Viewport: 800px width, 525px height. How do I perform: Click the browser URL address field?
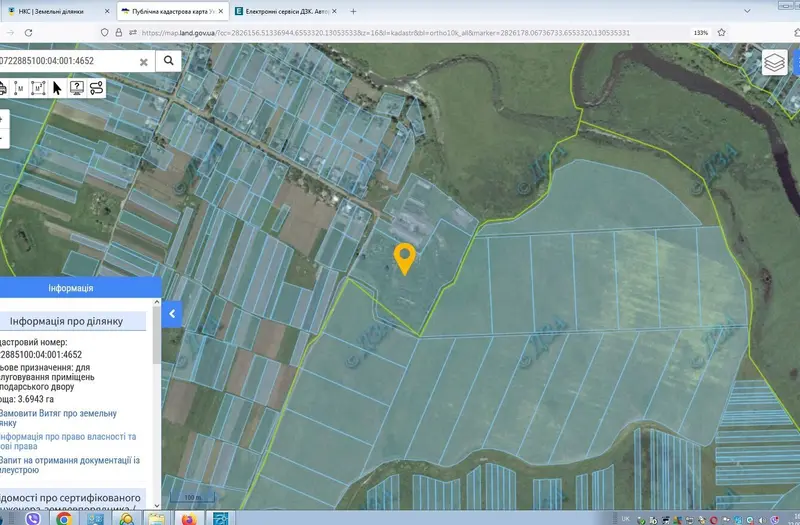pos(385,33)
